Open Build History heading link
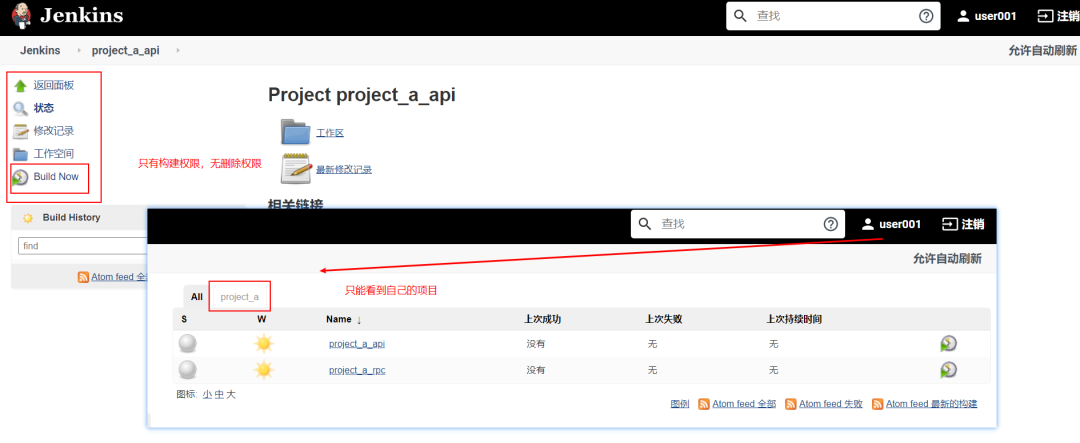The height and width of the screenshot is (443, 1080). pyautogui.click(x=71, y=218)
